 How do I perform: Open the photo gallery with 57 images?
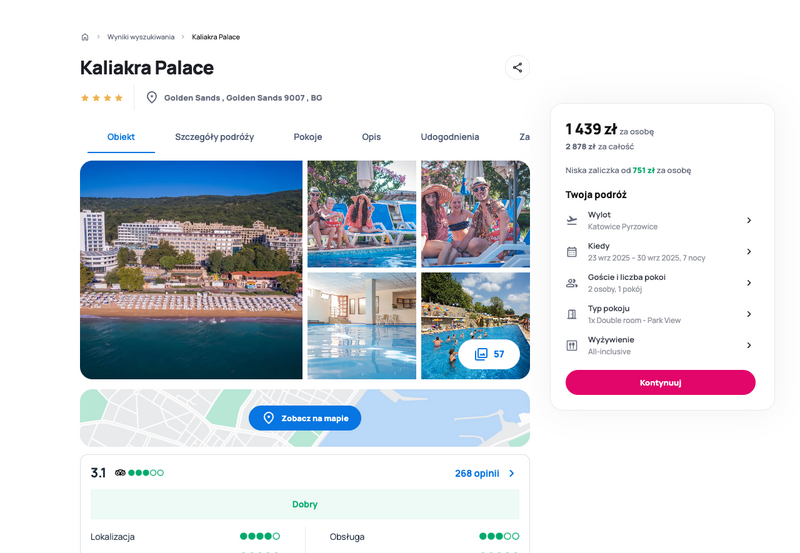(x=489, y=354)
